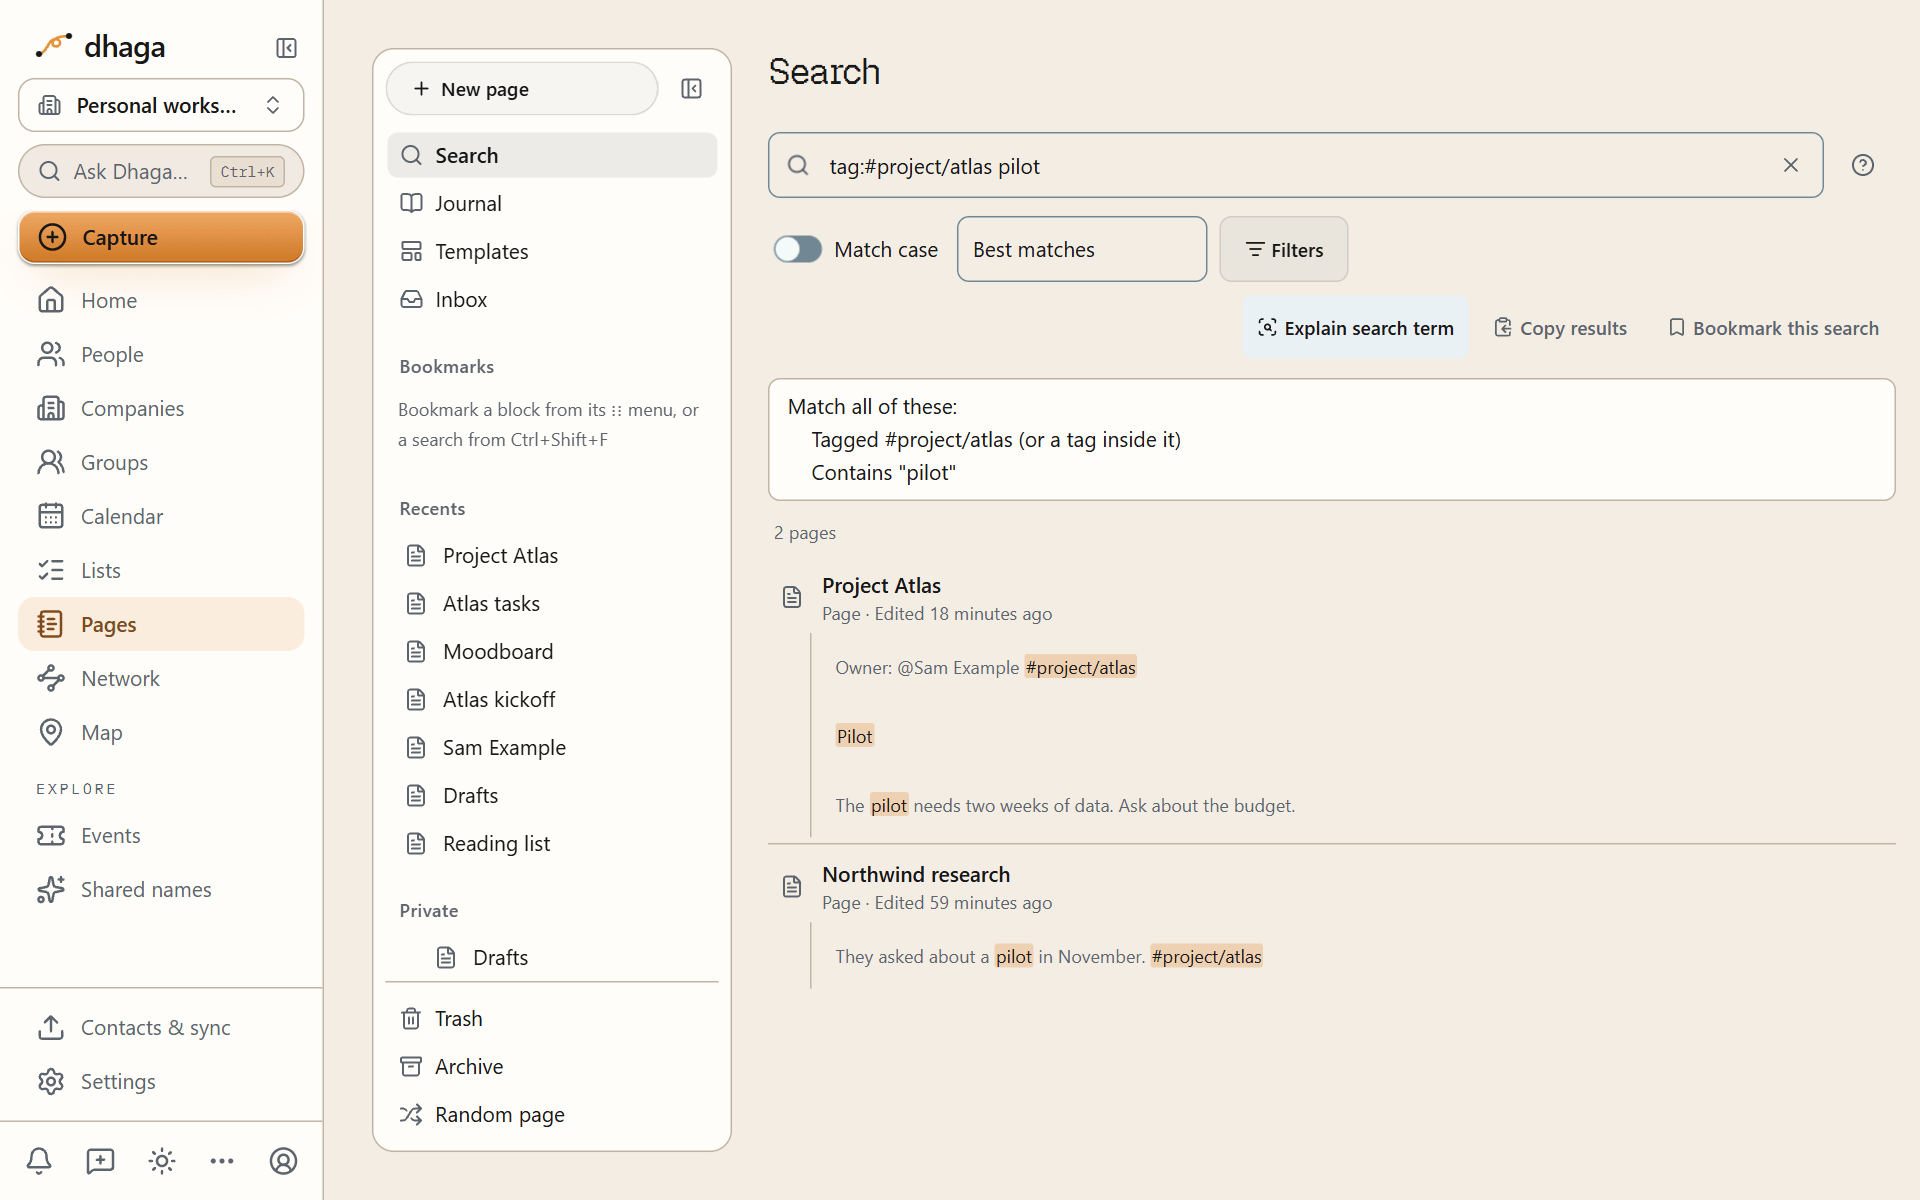Open Trash in pages panel
The width and height of the screenshot is (1920, 1200).
[x=552, y=1018]
